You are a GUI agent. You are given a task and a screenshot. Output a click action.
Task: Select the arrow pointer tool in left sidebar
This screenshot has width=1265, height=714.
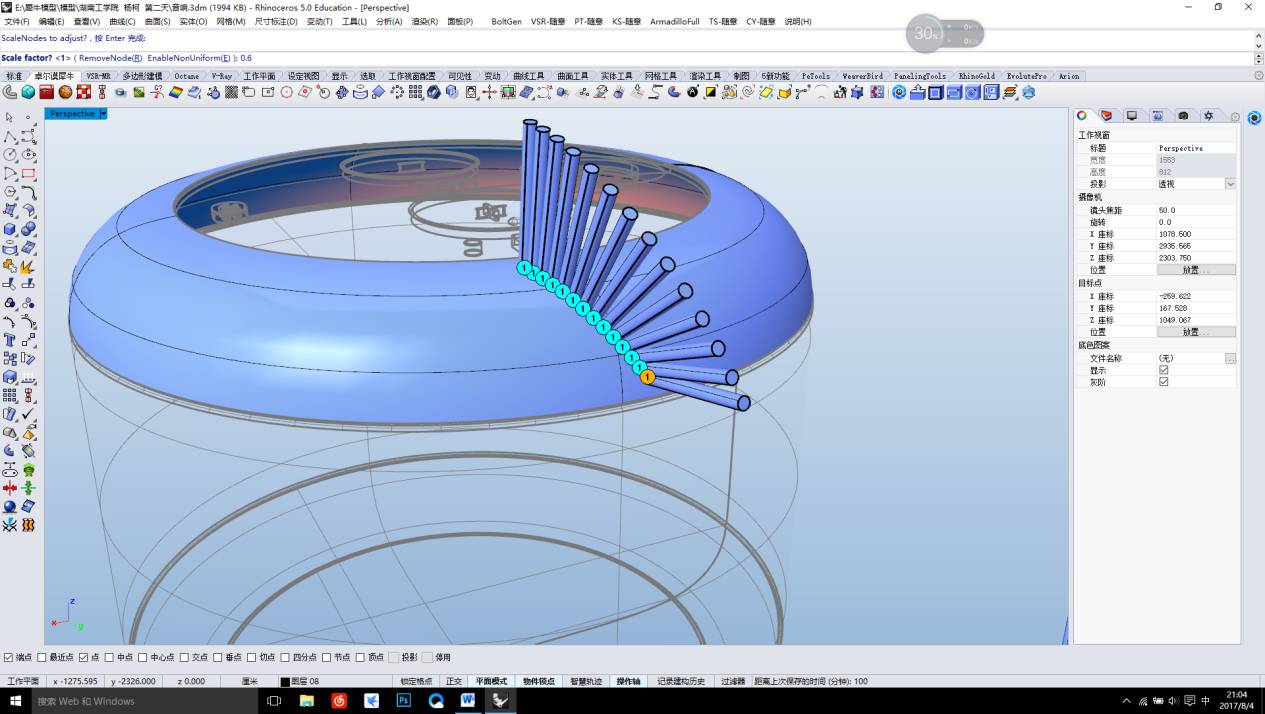coord(10,117)
